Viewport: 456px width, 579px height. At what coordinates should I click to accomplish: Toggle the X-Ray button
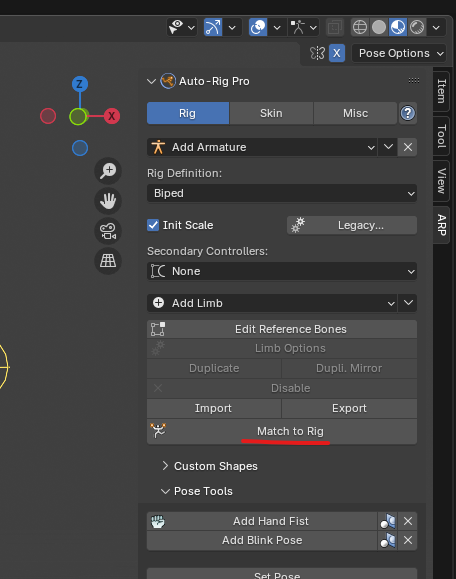coord(335,27)
